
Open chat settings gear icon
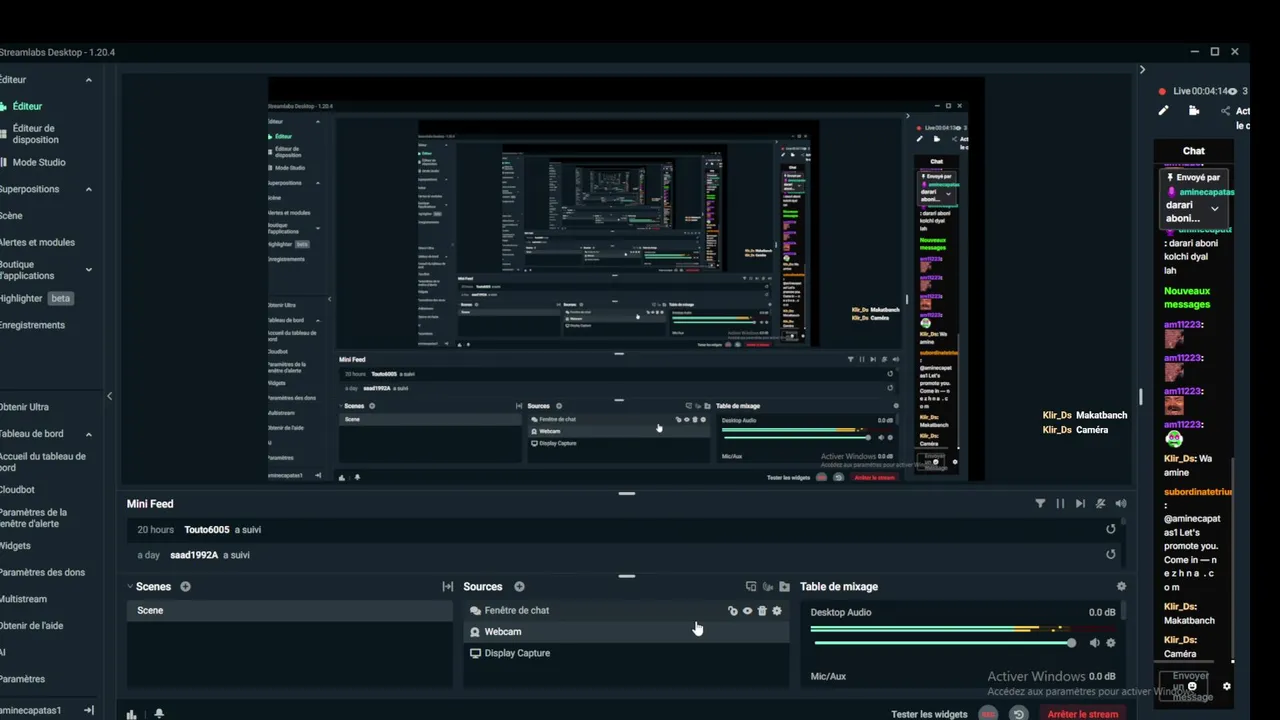coord(1227,687)
